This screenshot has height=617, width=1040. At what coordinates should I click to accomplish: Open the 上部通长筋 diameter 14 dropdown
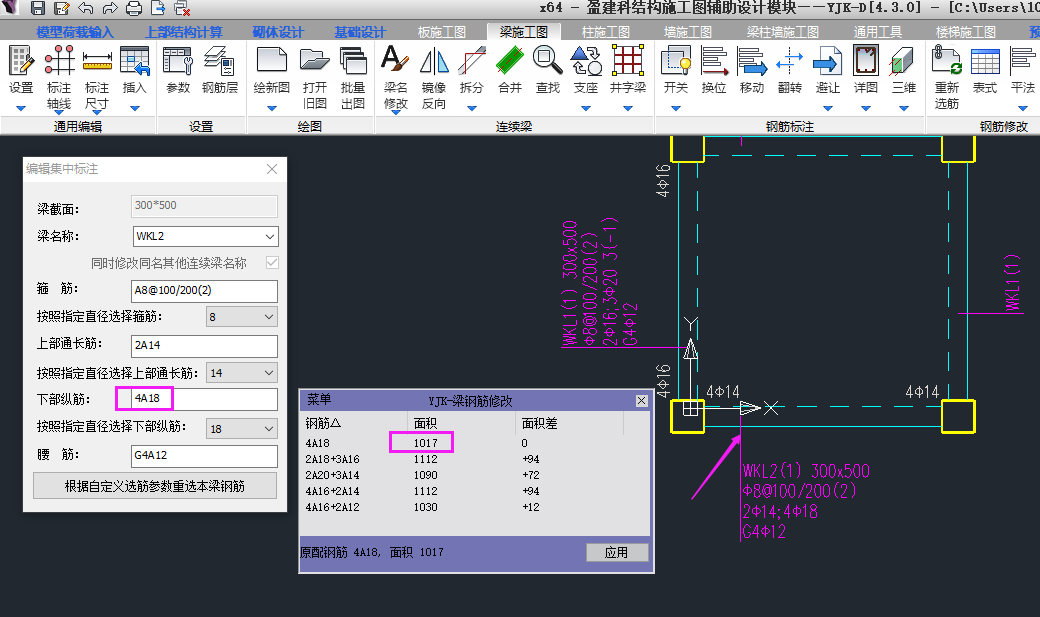point(269,373)
